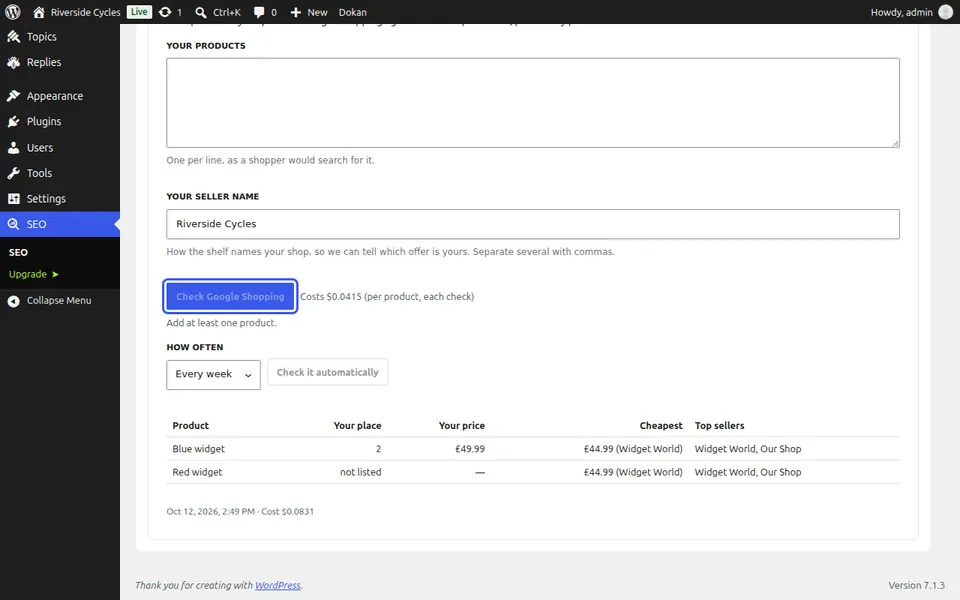
Task: Click the Check it automatically button
Action: 328,372
